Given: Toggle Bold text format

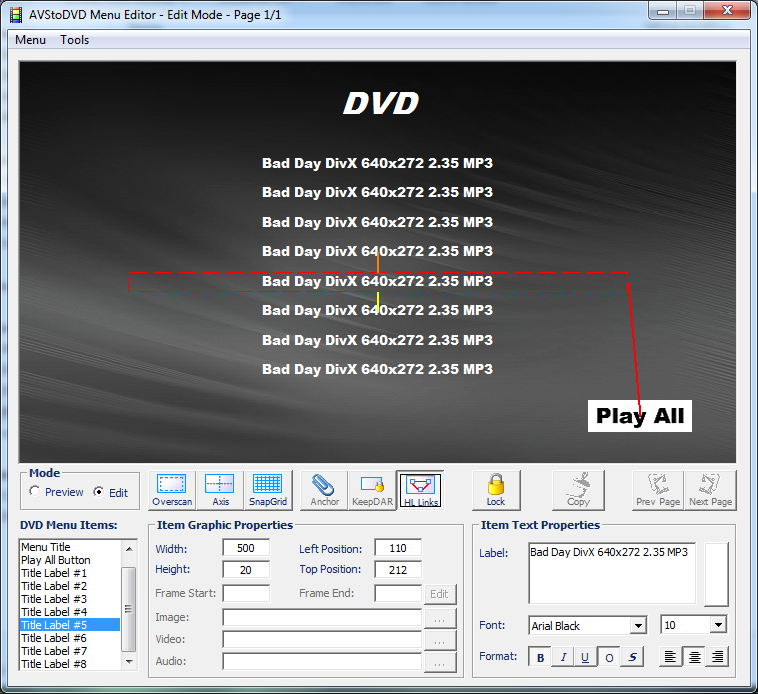Looking at the screenshot, I should pyautogui.click(x=540, y=657).
